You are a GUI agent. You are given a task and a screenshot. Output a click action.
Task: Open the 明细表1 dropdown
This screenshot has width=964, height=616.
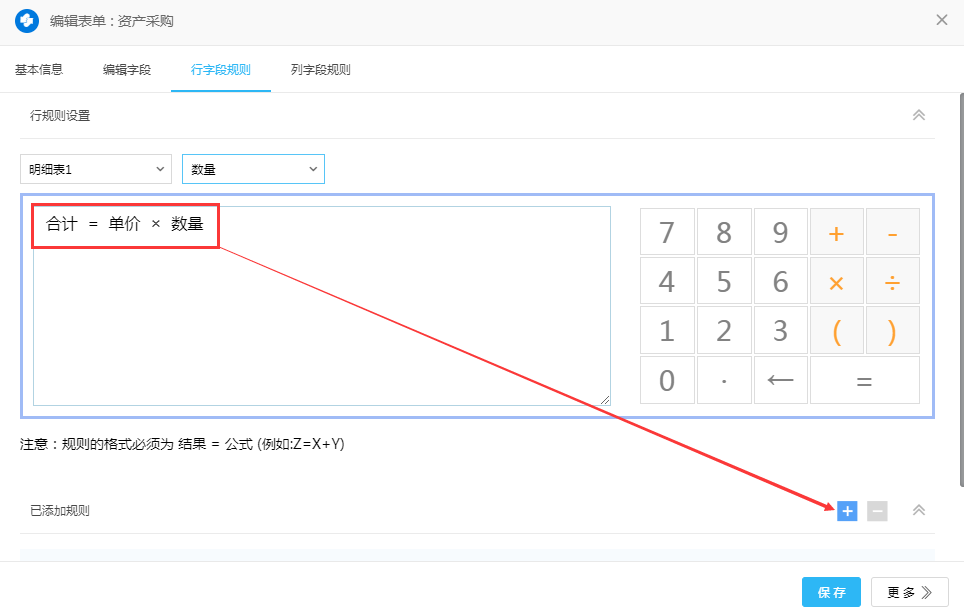point(95,170)
